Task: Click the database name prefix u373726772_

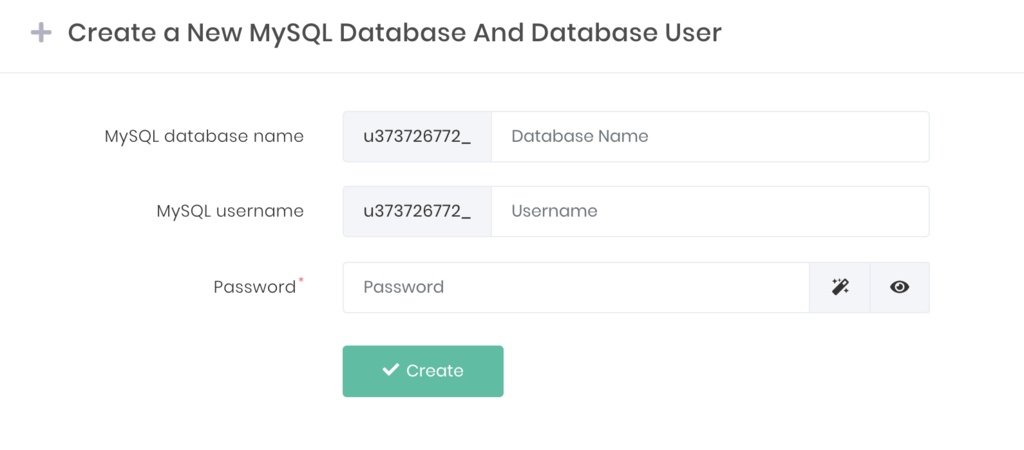Action: (x=417, y=136)
